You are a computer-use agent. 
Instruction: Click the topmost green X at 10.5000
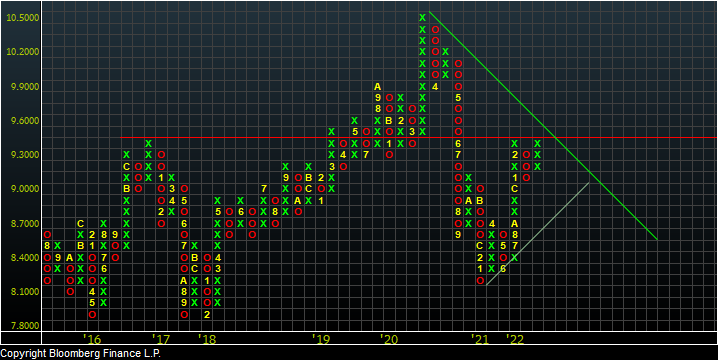423,18
